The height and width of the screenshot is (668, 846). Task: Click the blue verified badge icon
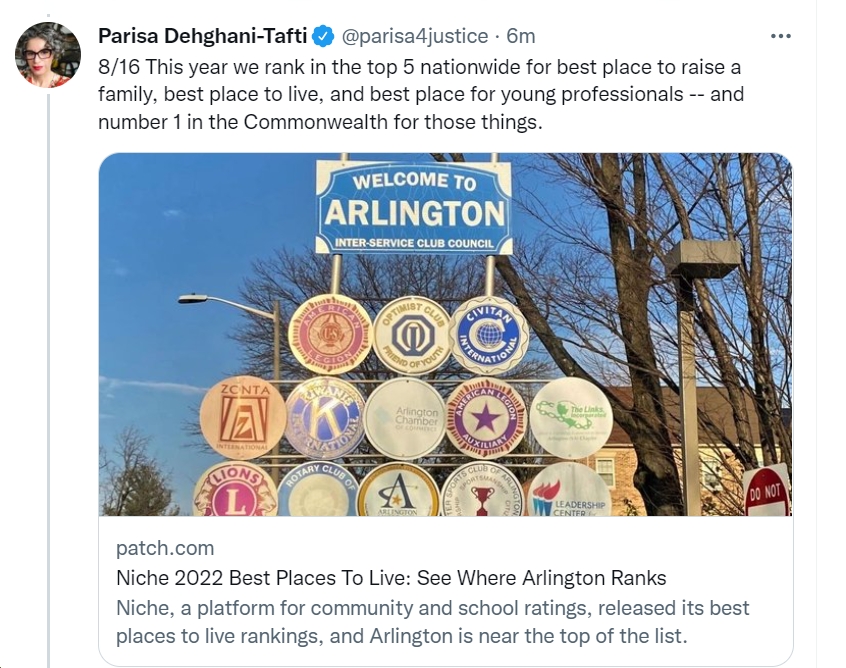point(324,36)
